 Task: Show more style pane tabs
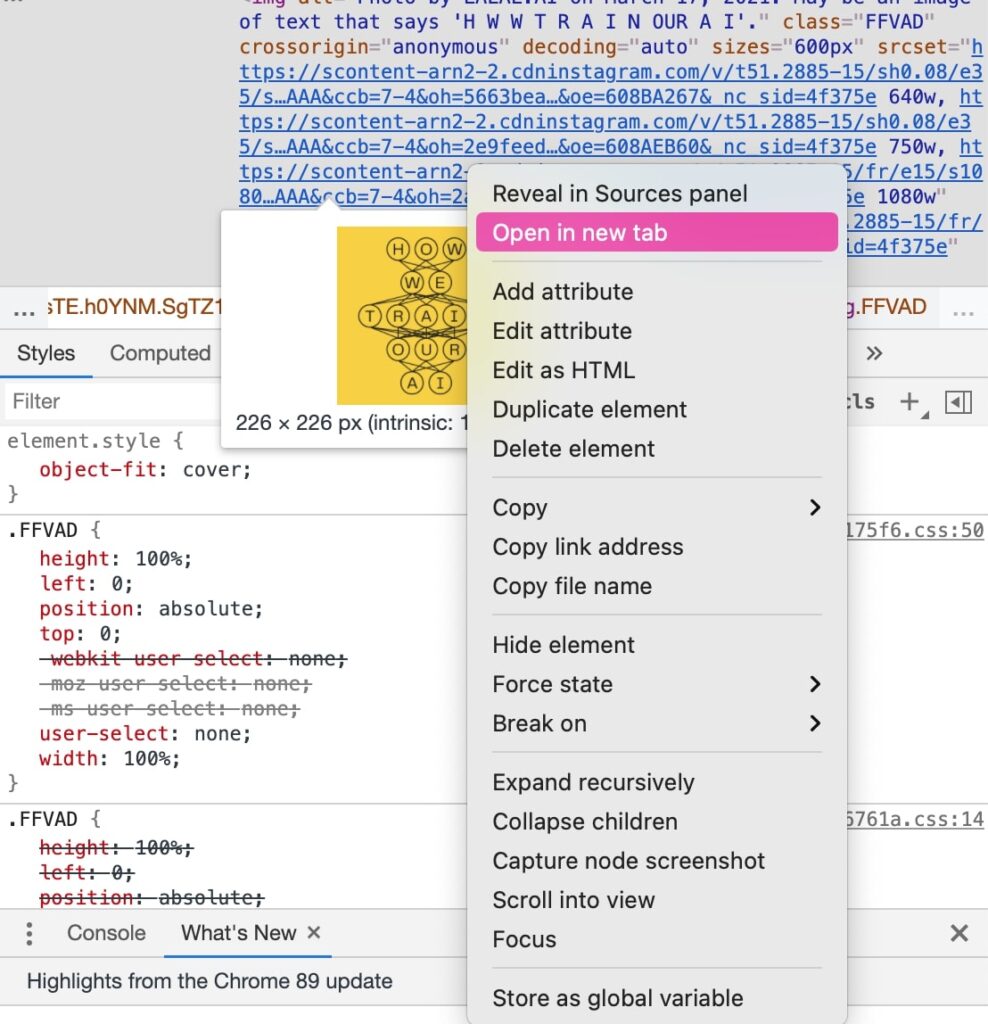tap(874, 353)
